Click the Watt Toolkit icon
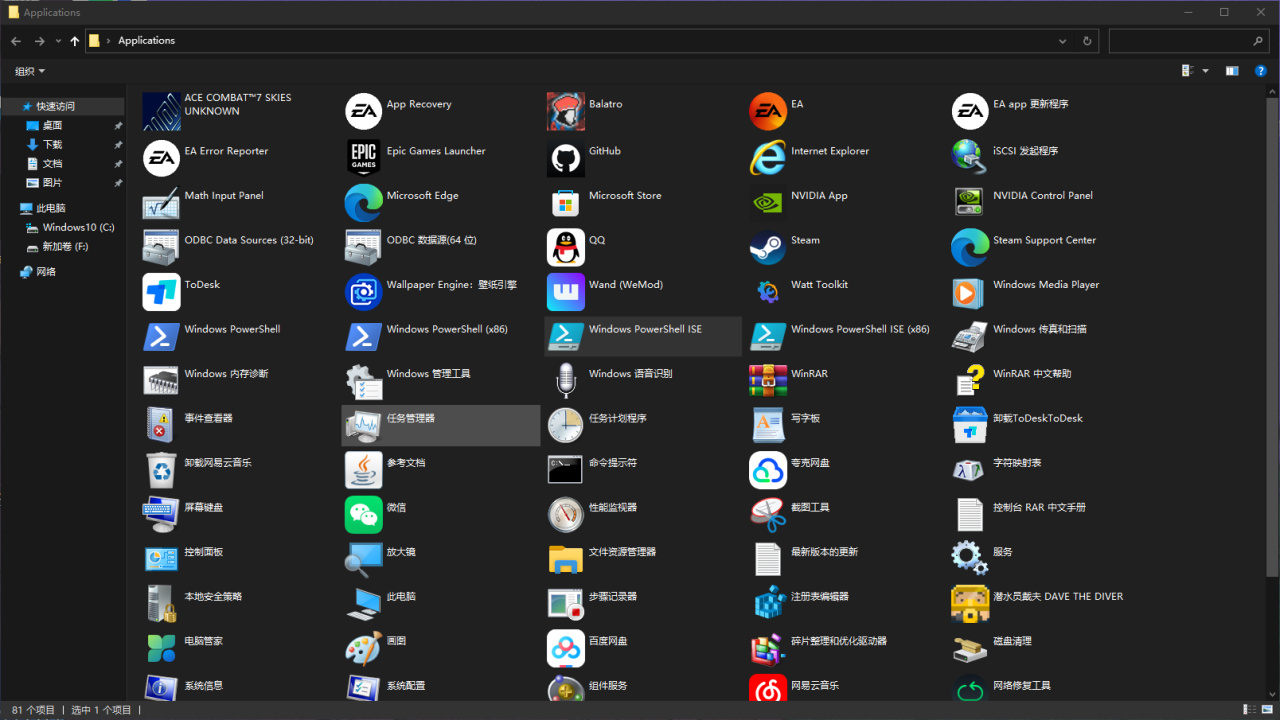This screenshot has width=1280, height=720. pyautogui.click(x=768, y=291)
